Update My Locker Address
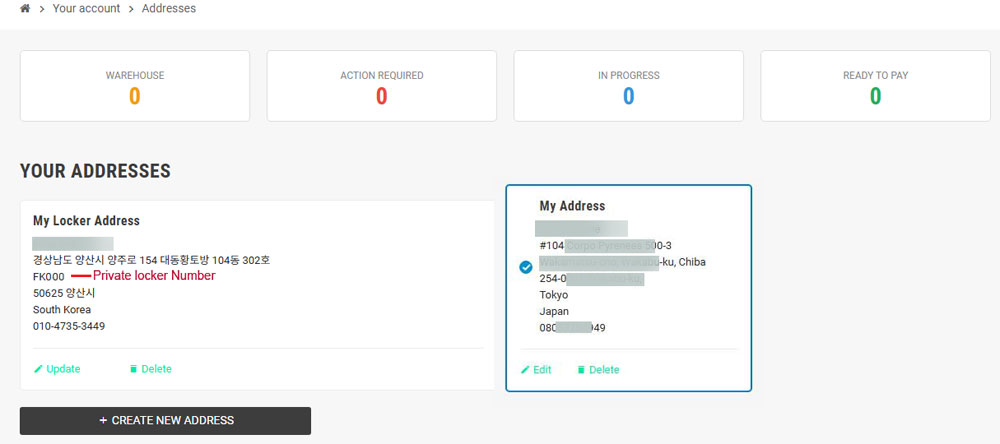The height and width of the screenshot is (444, 1000). (x=57, y=369)
